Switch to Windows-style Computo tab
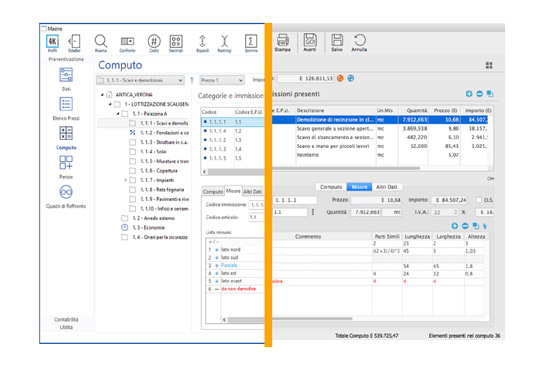 pyautogui.click(x=213, y=192)
